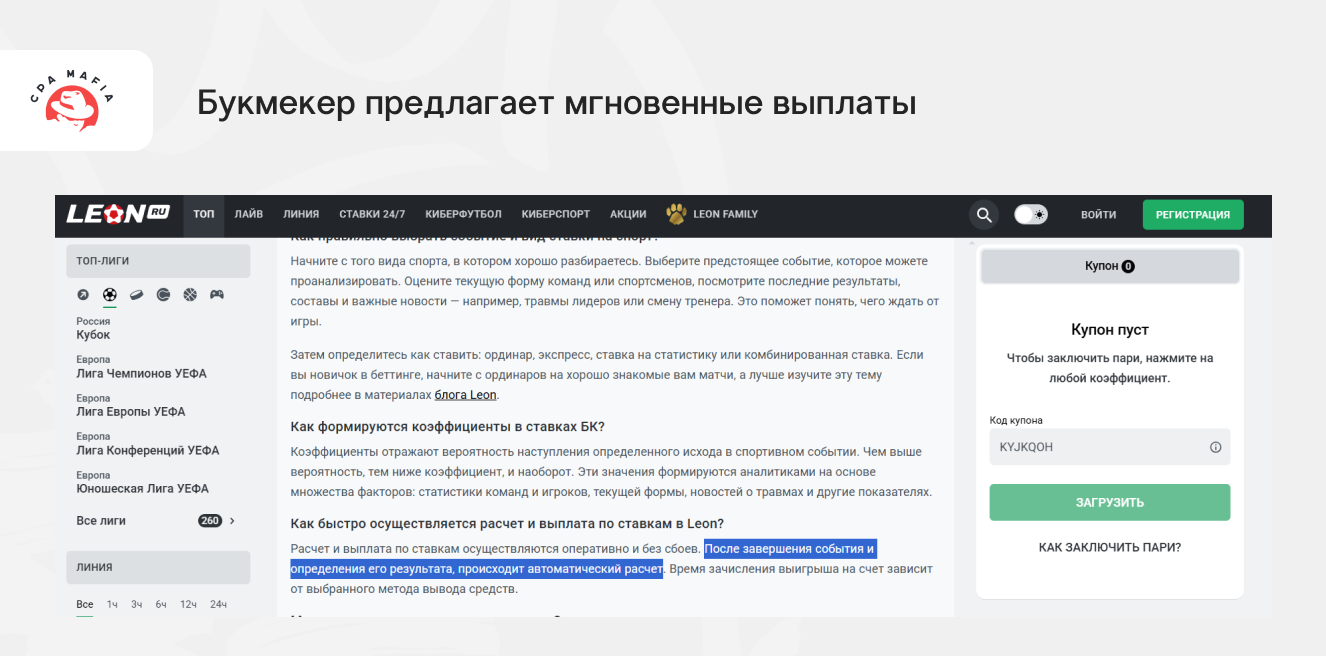1326x656 pixels.
Task: Follow the блога Leon link
Action: pos(465,395)
